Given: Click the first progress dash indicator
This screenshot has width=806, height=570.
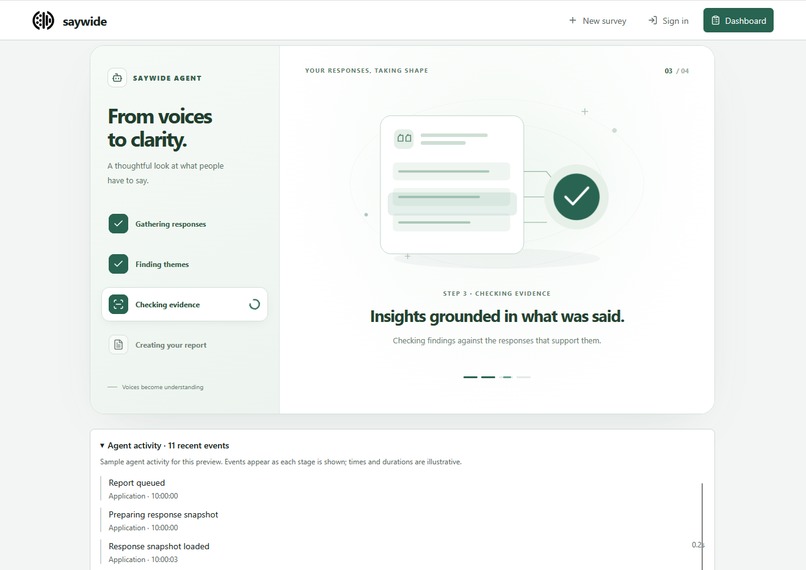Looking at the screenshot, I should (470, 377).
